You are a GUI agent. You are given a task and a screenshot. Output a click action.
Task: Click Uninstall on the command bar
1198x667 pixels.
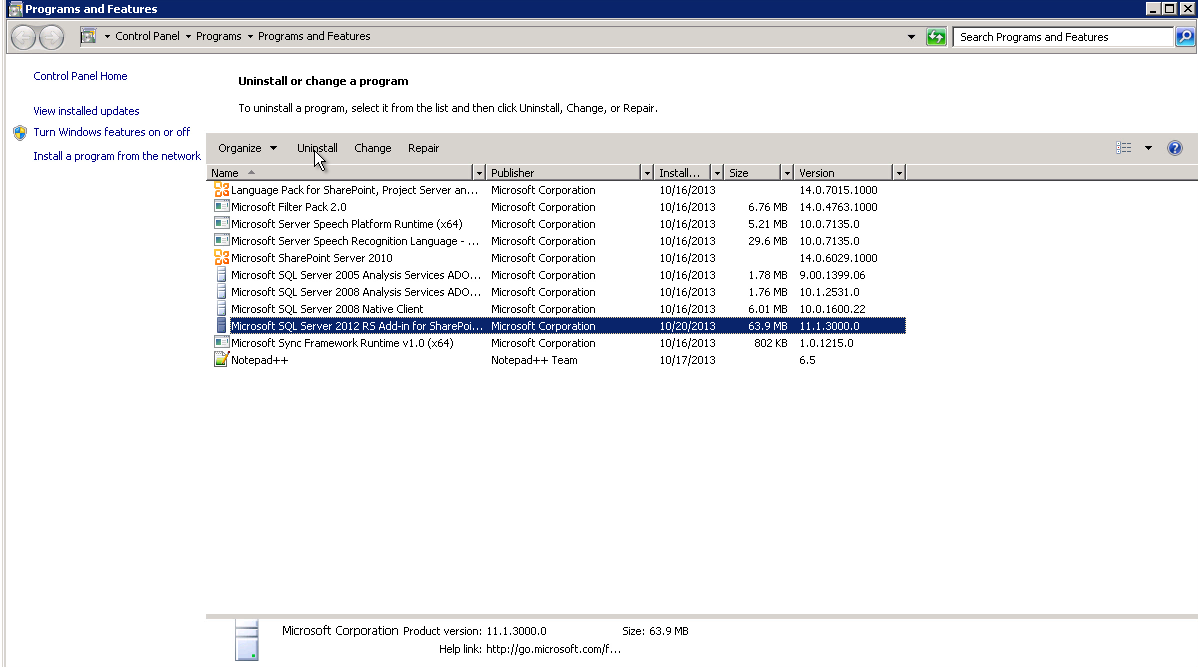pos(316,147)
